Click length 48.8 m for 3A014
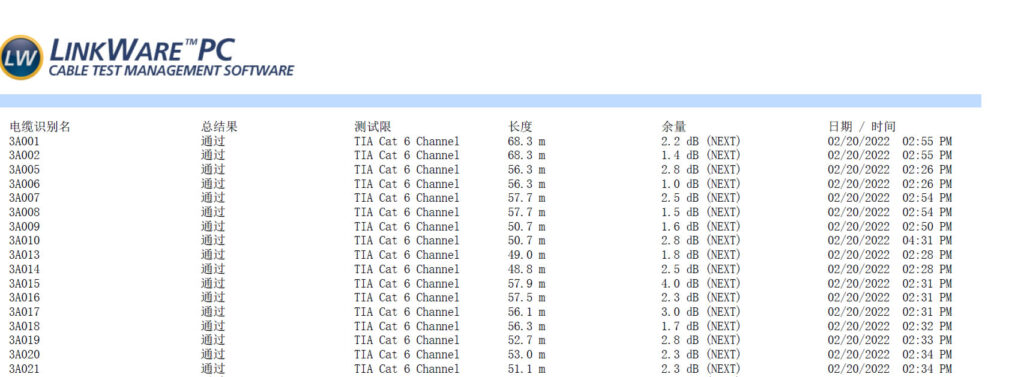This screenshot has width=1024, height=377. pyautogui.click(x=527, y=269)
